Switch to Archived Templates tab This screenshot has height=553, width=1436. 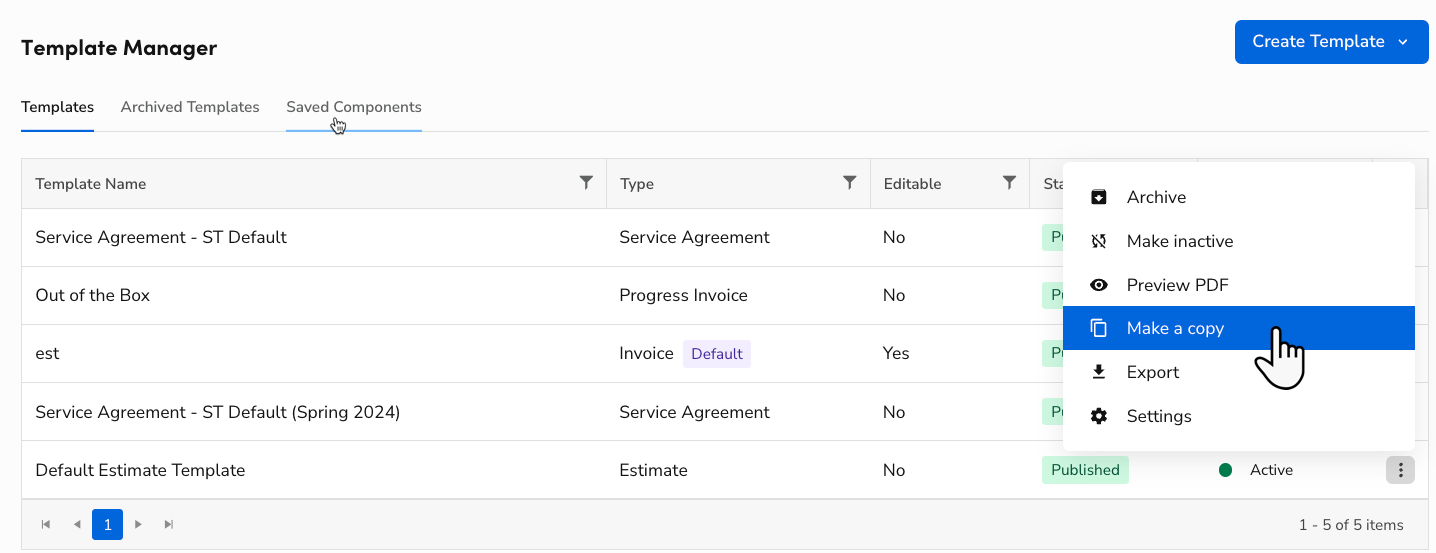[x=190, y=107]
